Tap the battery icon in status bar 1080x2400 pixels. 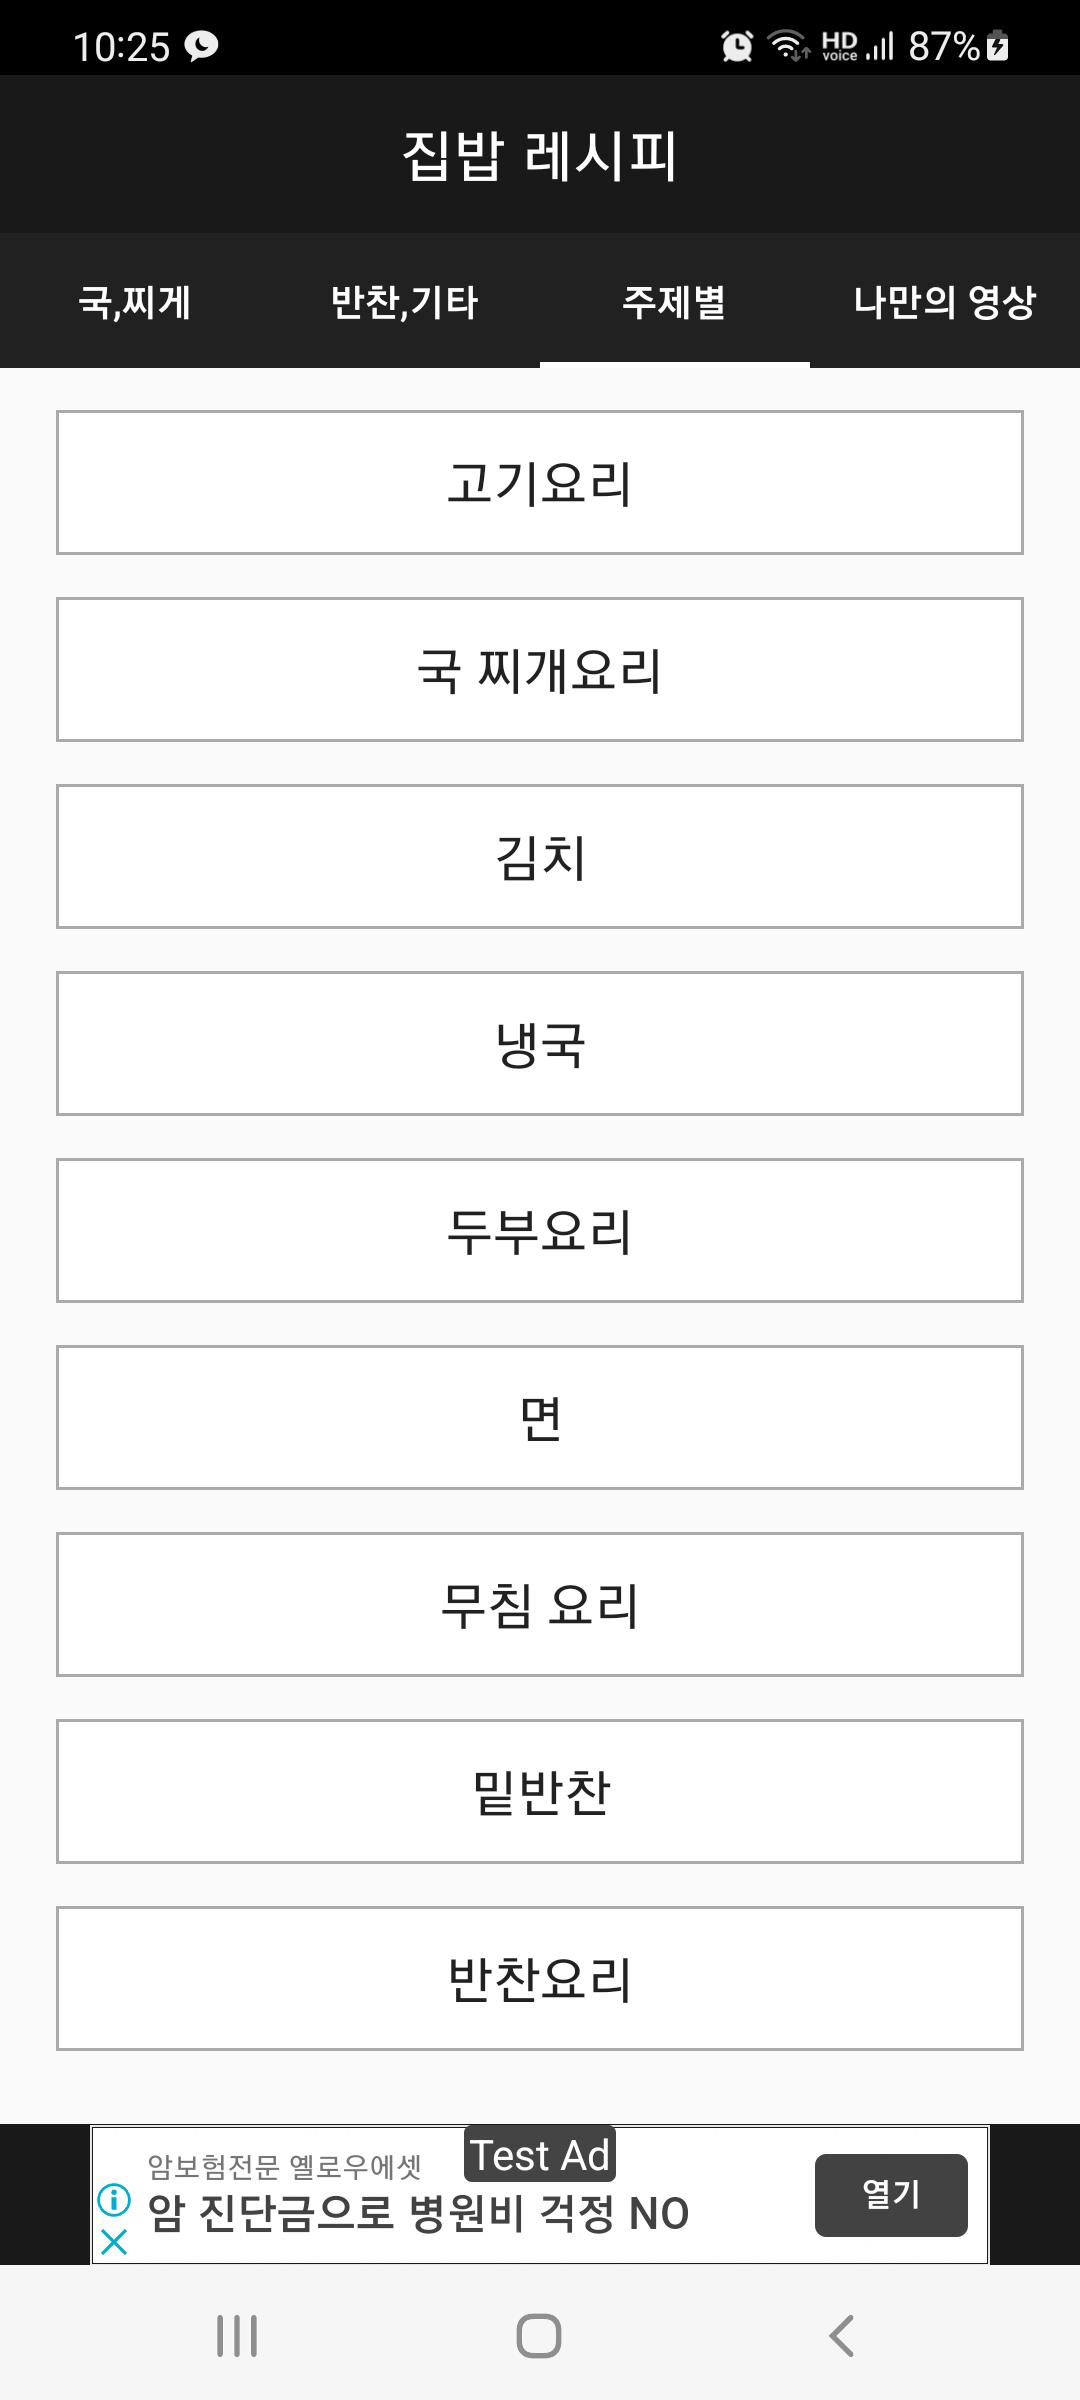998,46
